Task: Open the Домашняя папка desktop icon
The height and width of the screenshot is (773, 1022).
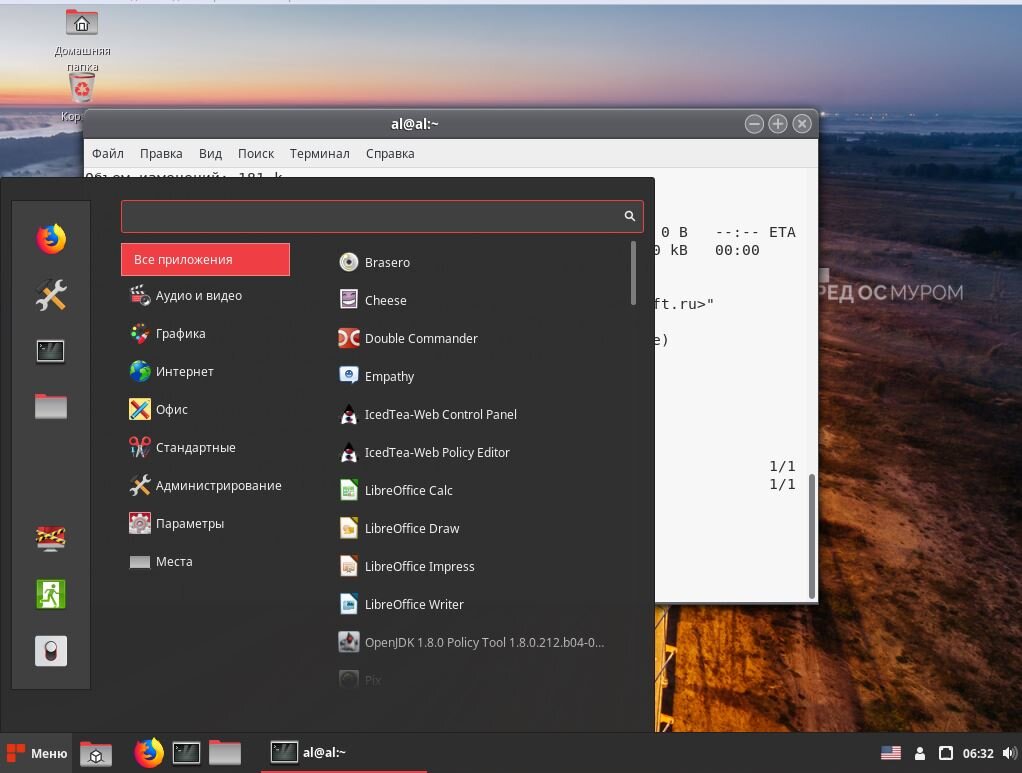Action: (82, 40)
